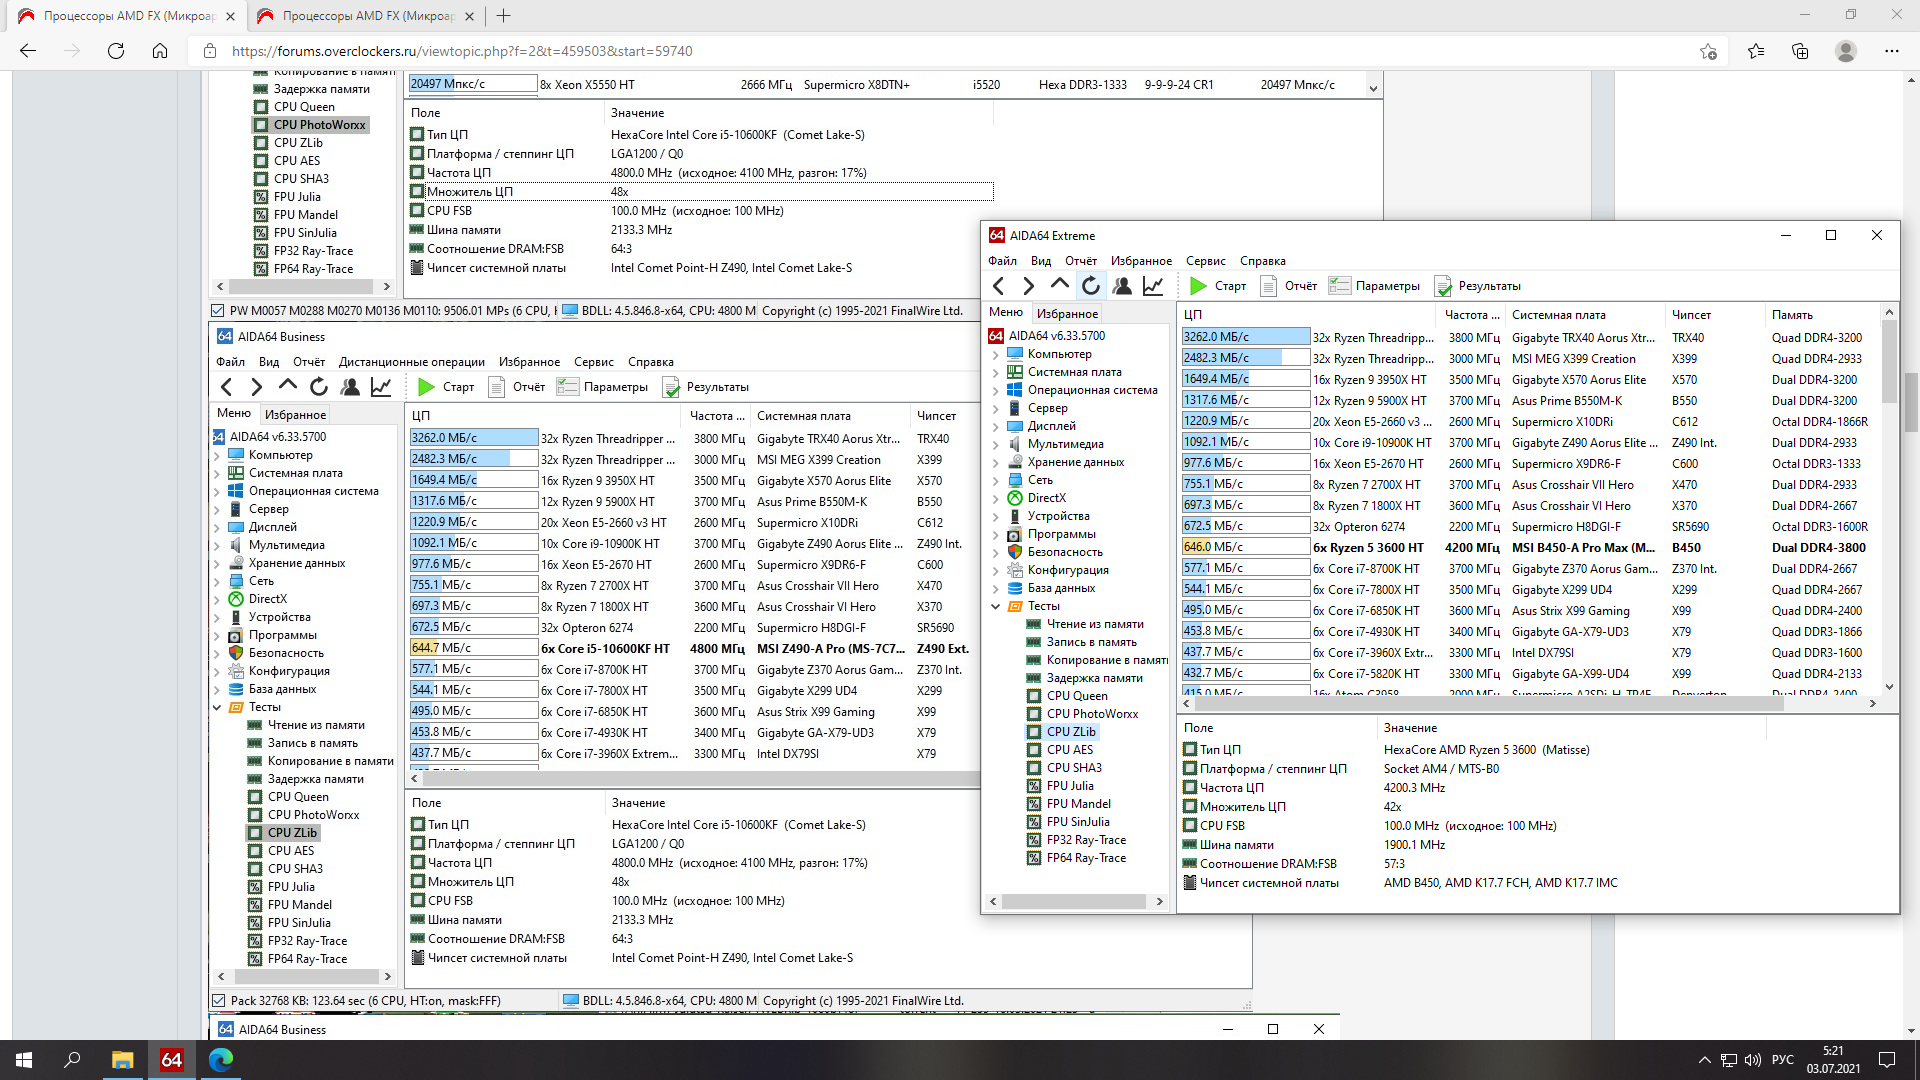Click the green Start icon in AIDA64 Extreme
Viewport: 1920px width, 1080px height.
pos(1198,286)
